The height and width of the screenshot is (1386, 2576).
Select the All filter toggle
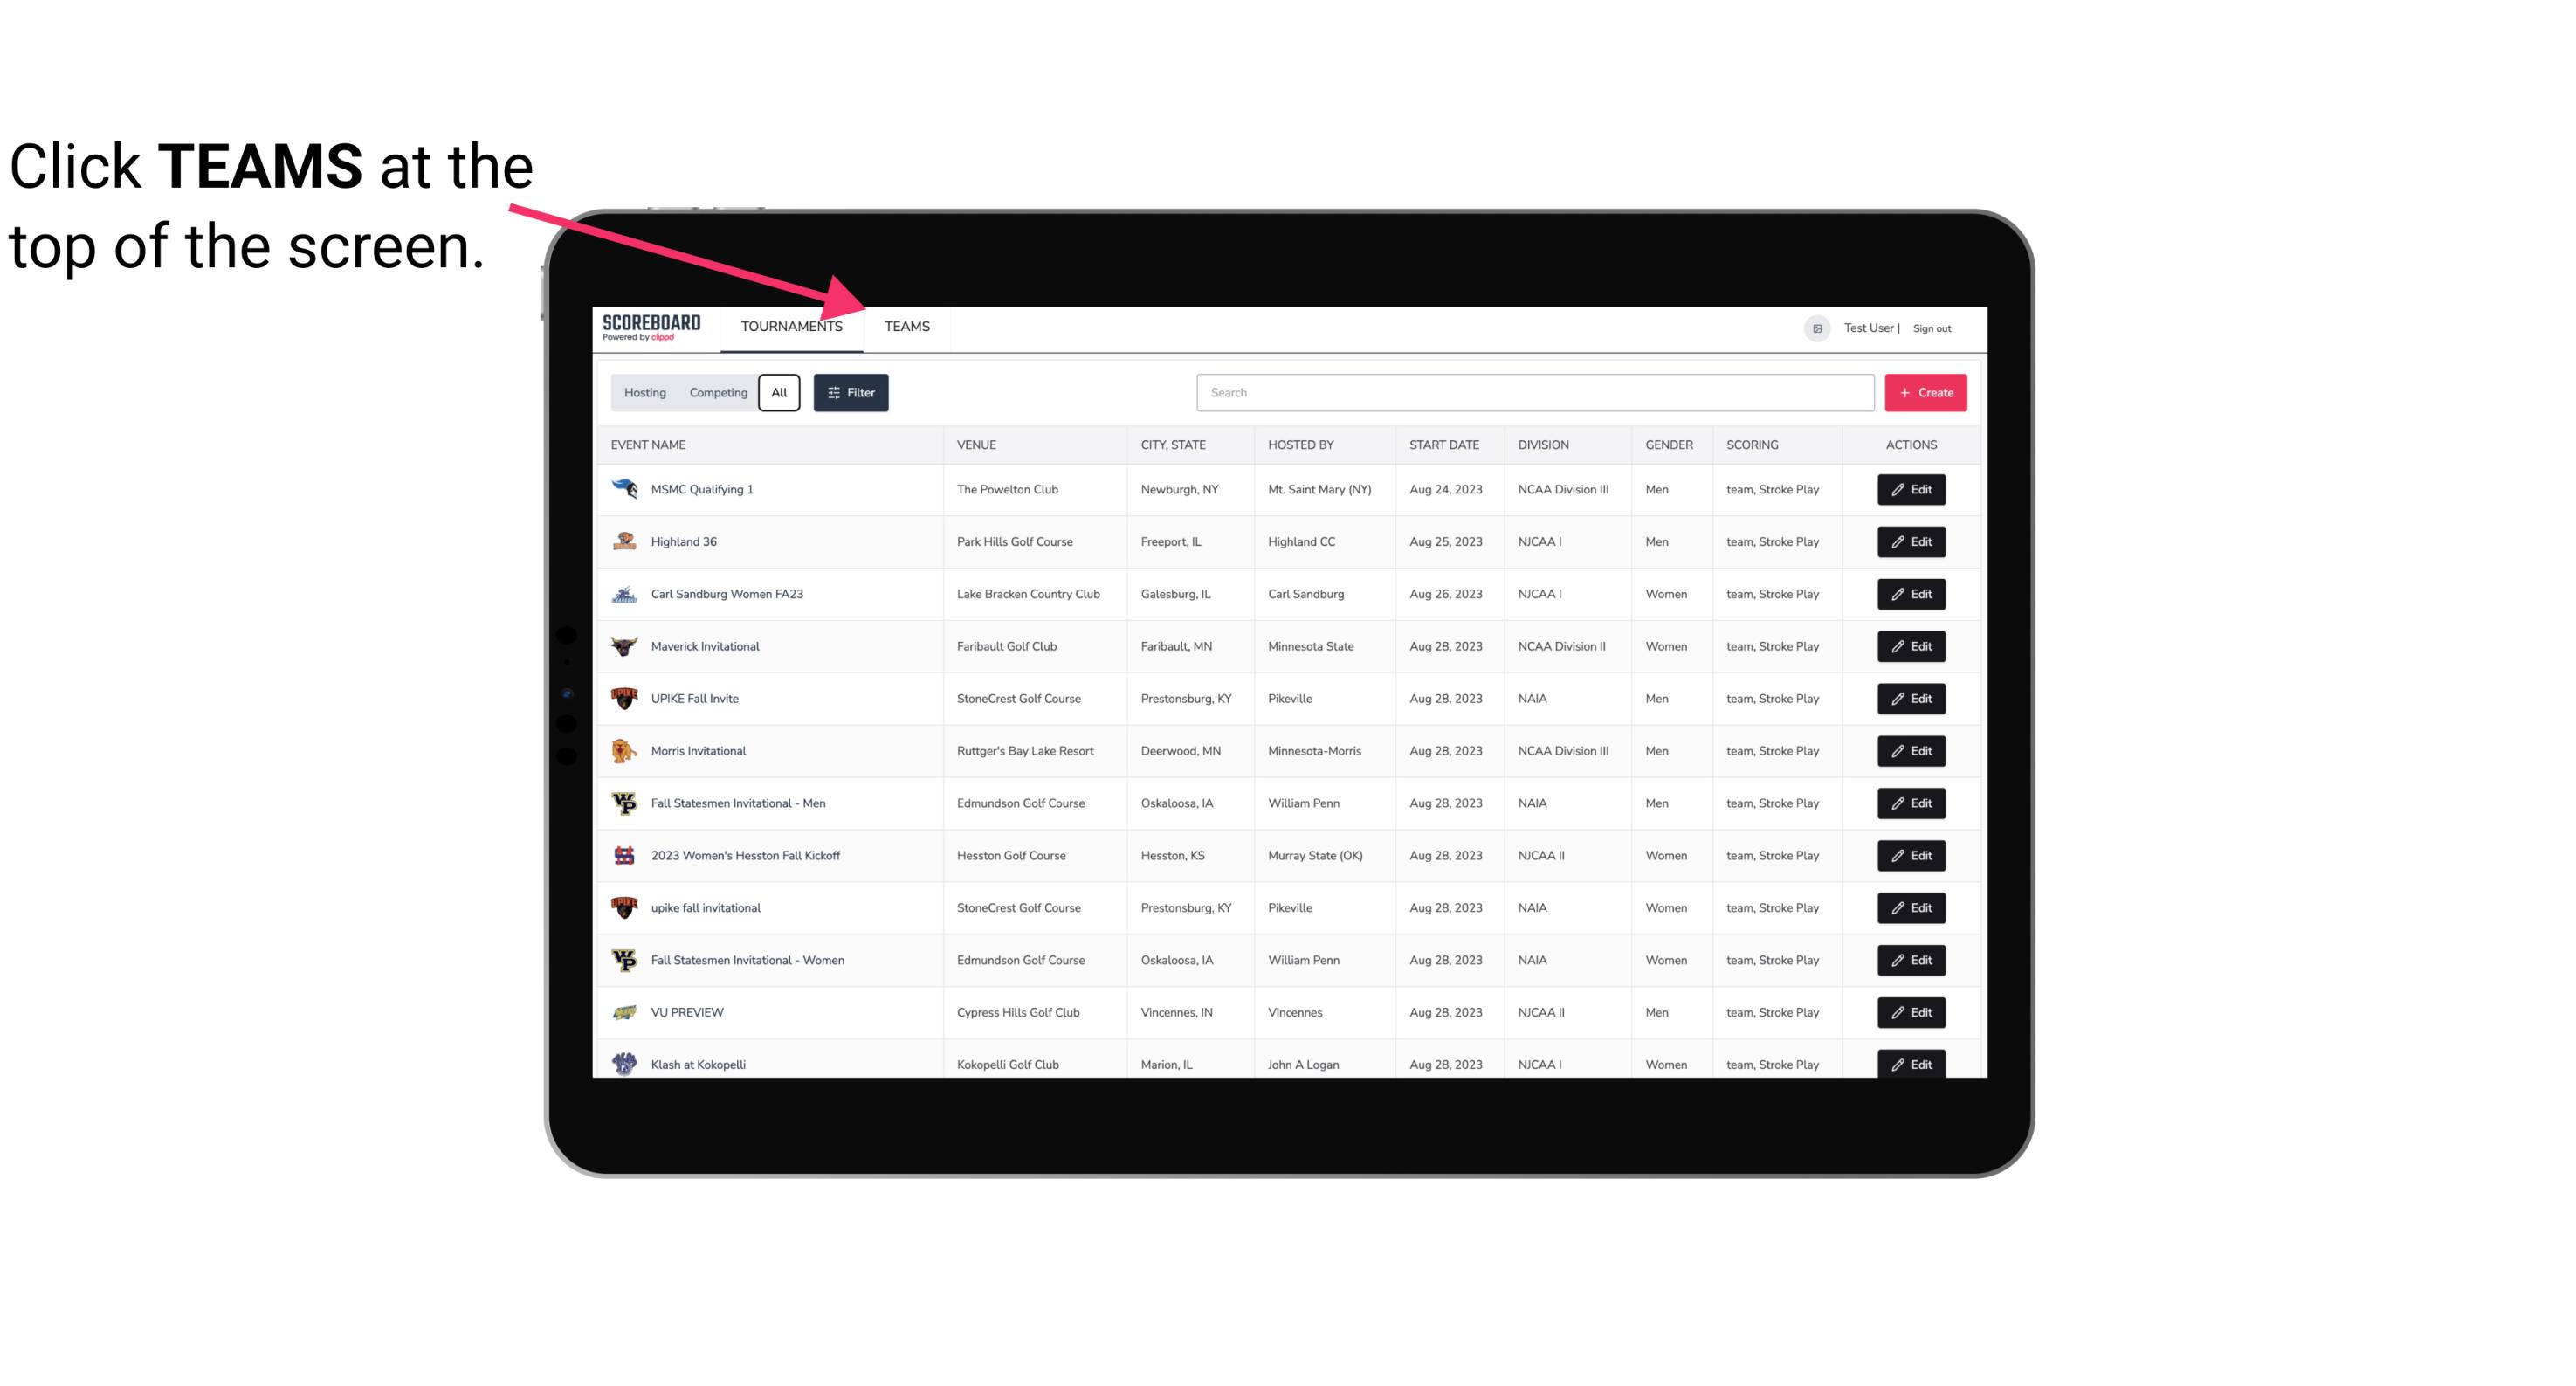point(778,393)
